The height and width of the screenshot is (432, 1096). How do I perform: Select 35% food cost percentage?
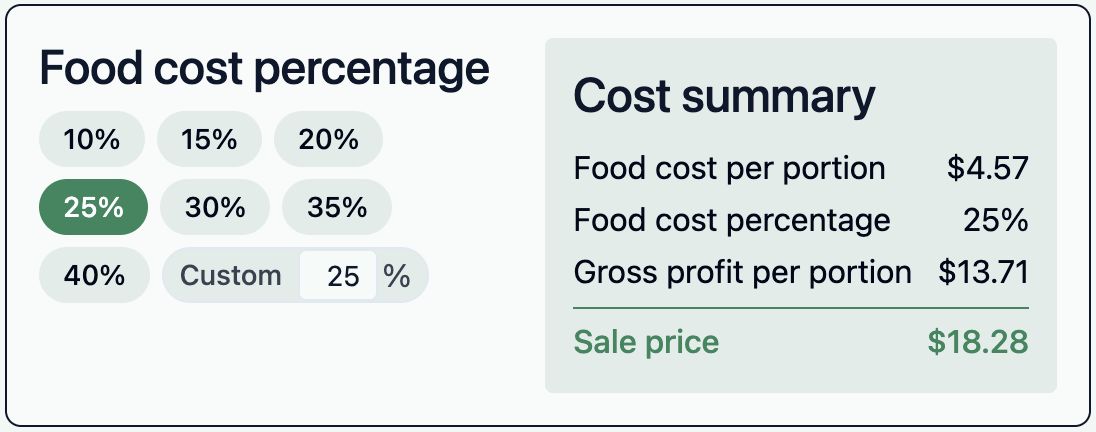point(337,207)
